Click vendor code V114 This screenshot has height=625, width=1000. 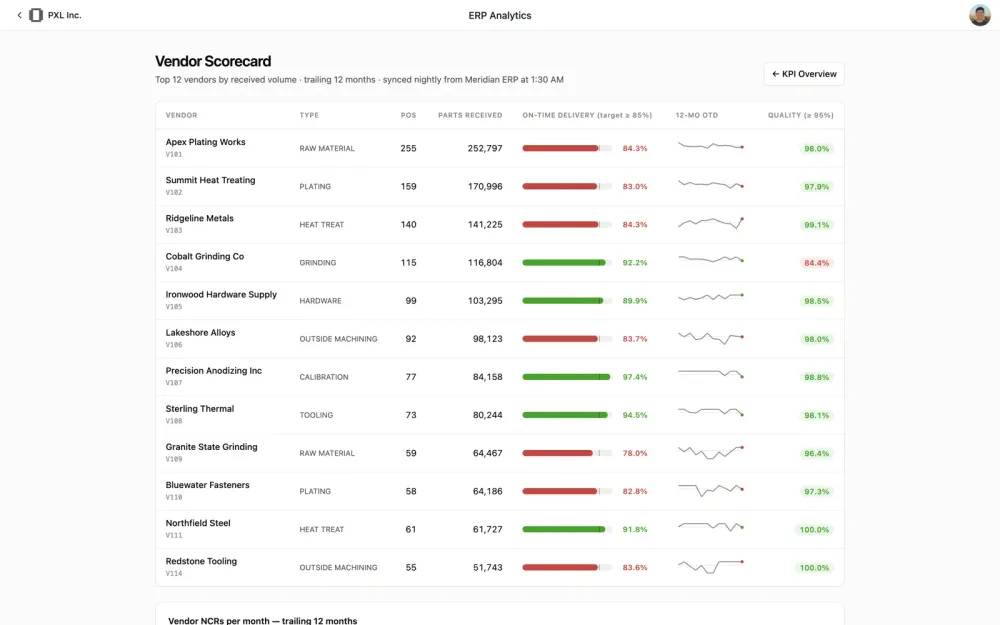pyautogui.click(x=173, y=573)
